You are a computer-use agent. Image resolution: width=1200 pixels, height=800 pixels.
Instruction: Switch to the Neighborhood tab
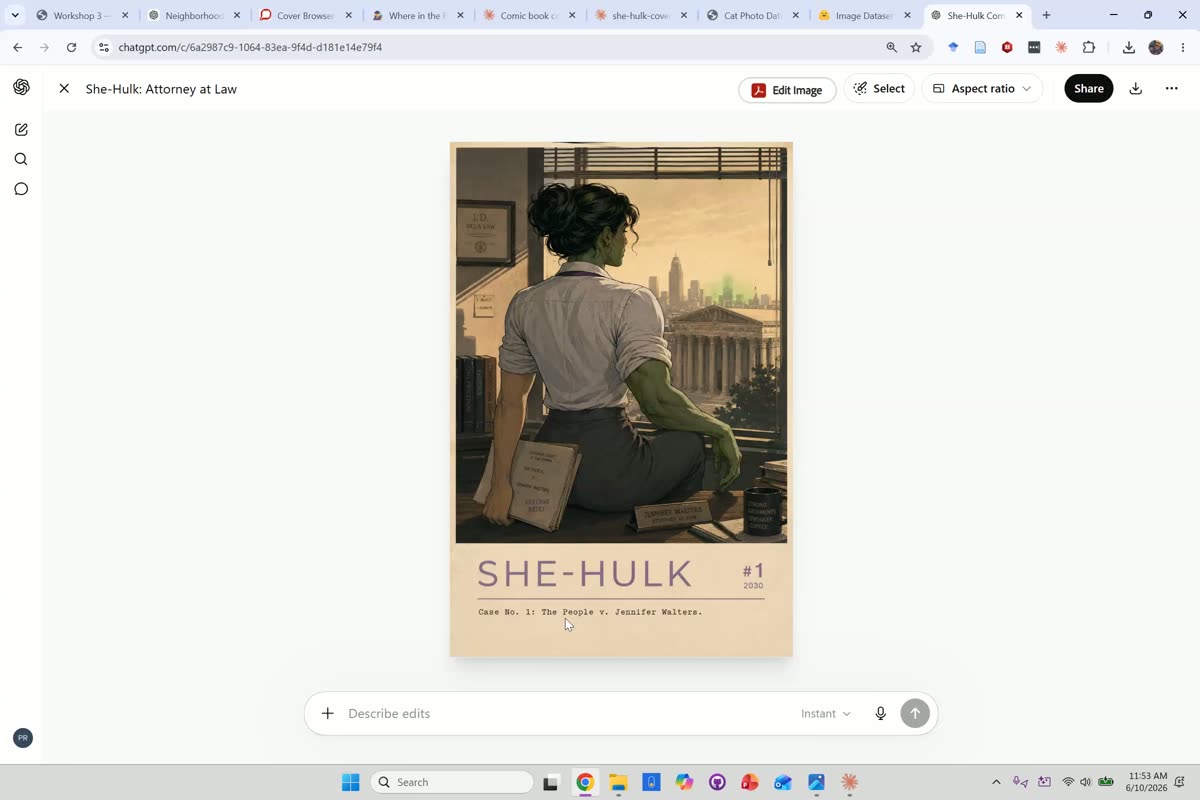click(x=193, y=15)
